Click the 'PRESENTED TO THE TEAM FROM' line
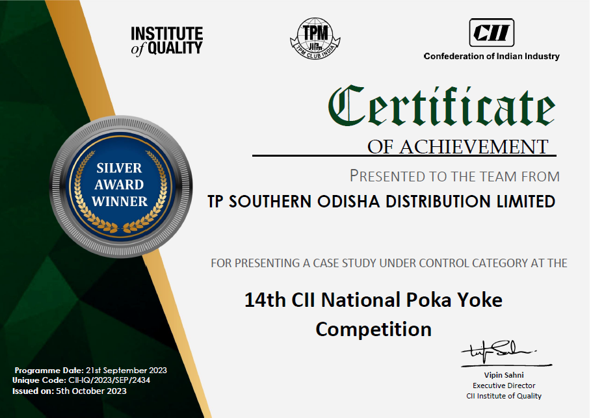This screenshot has height=418, width=591. [x=455, y=176]
